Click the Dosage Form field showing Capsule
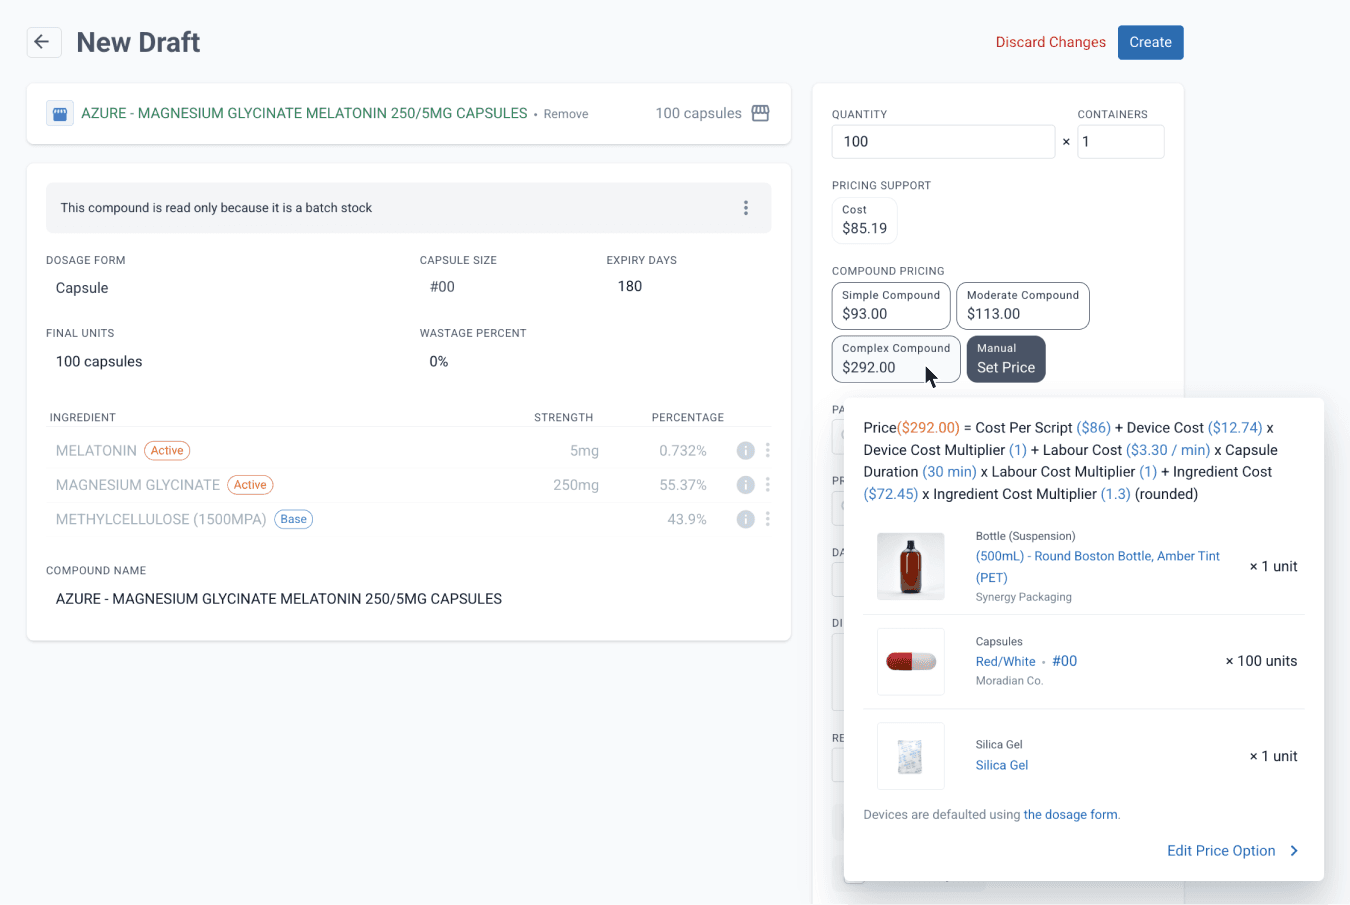Image resolution: width=1350 pixels, height=905 pixels. coord(82,288)
